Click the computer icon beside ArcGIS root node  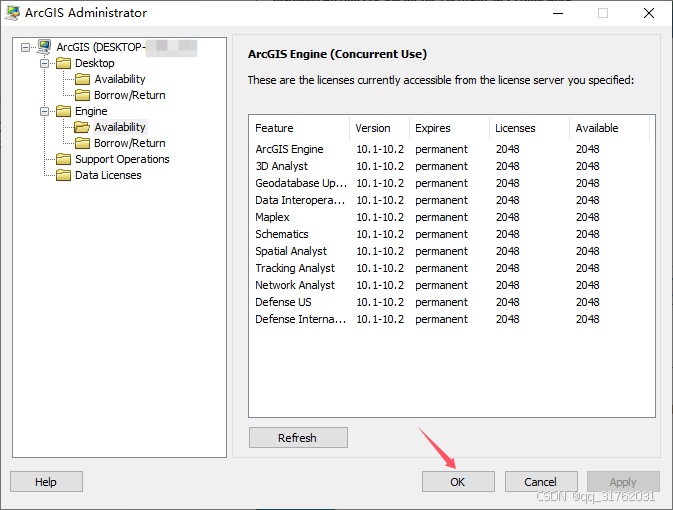[x=44, y=47]
